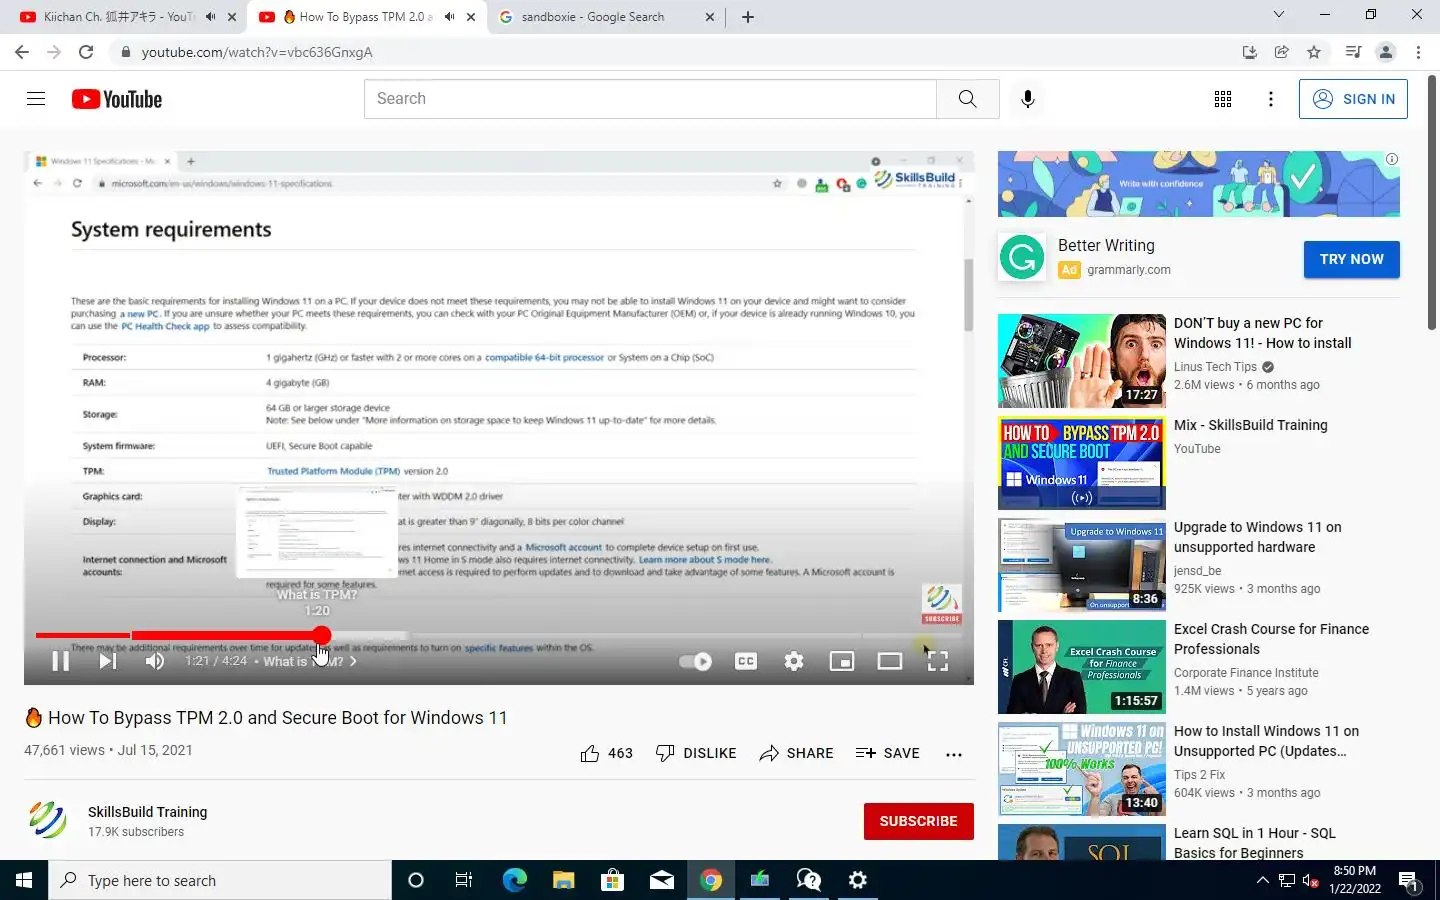Open File Explorer from taskbar

point(563,880)
